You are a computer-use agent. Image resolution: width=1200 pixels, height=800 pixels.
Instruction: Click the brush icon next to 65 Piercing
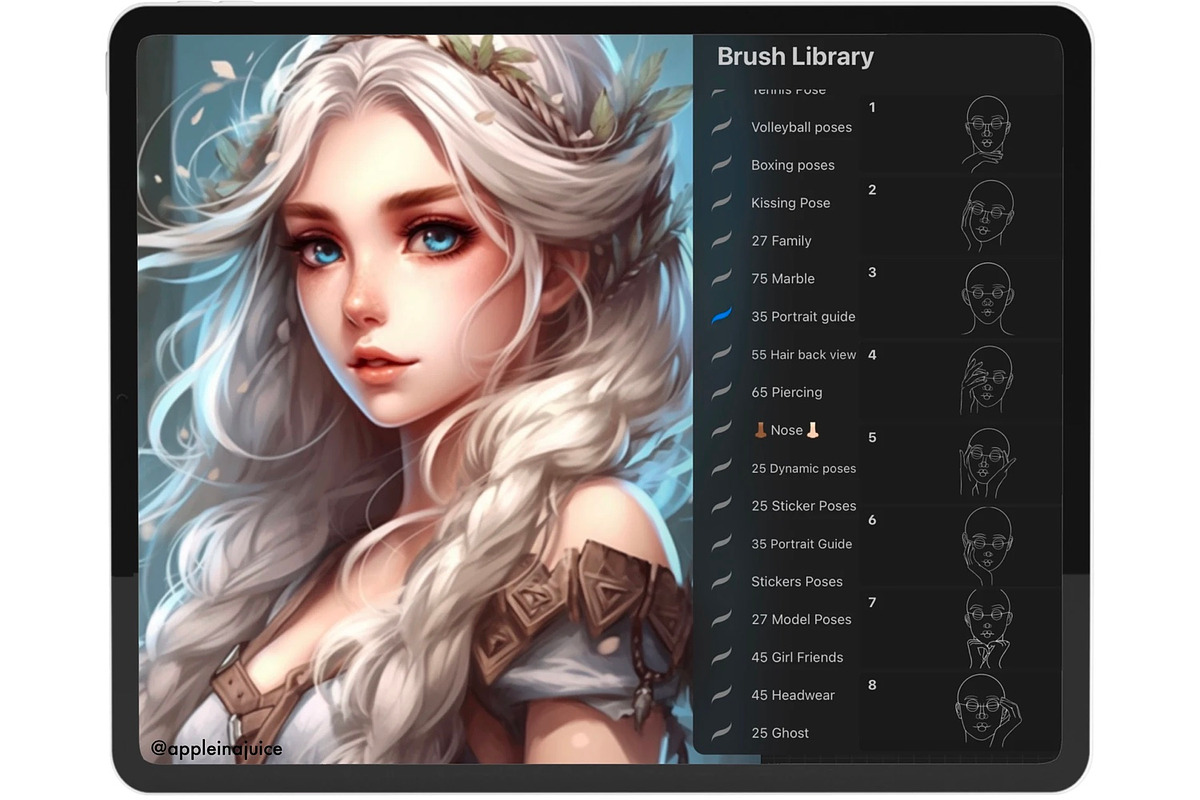pyautogui.click(x=721, y=392)
